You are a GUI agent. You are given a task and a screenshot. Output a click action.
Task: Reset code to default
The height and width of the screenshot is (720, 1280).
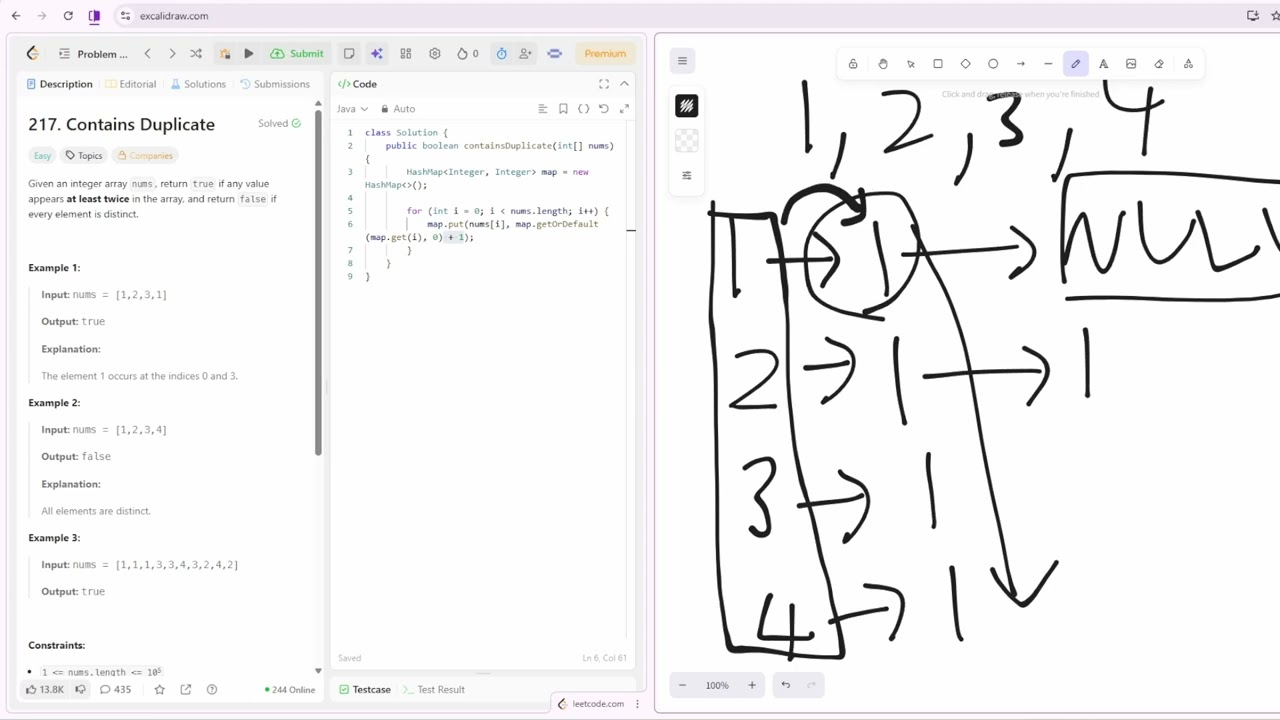coord(604,109)
